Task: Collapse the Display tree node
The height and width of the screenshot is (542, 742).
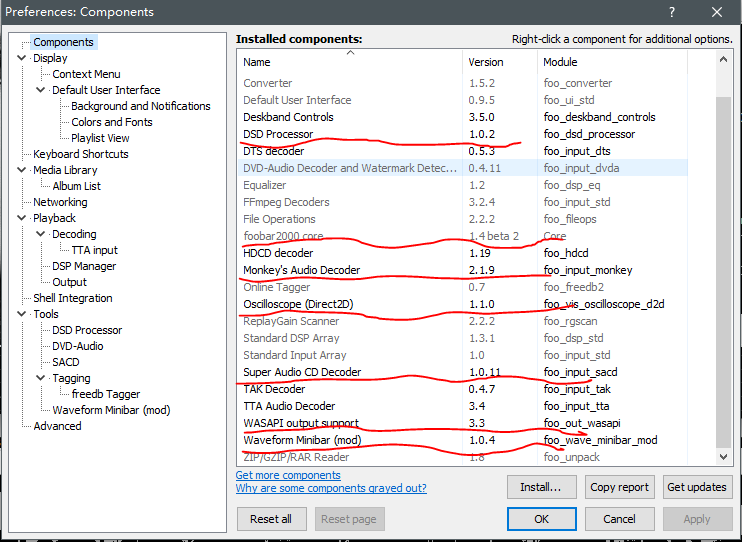Action: [x=22, y=58]
